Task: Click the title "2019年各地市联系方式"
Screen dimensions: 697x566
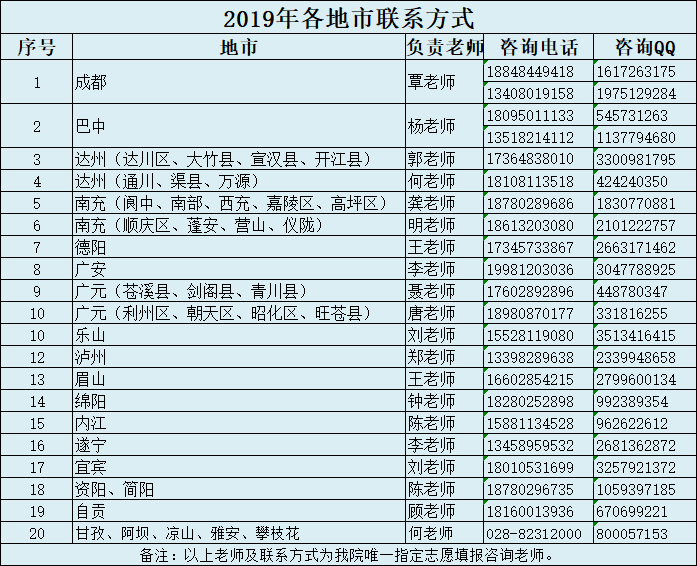Action: [348, 17]
